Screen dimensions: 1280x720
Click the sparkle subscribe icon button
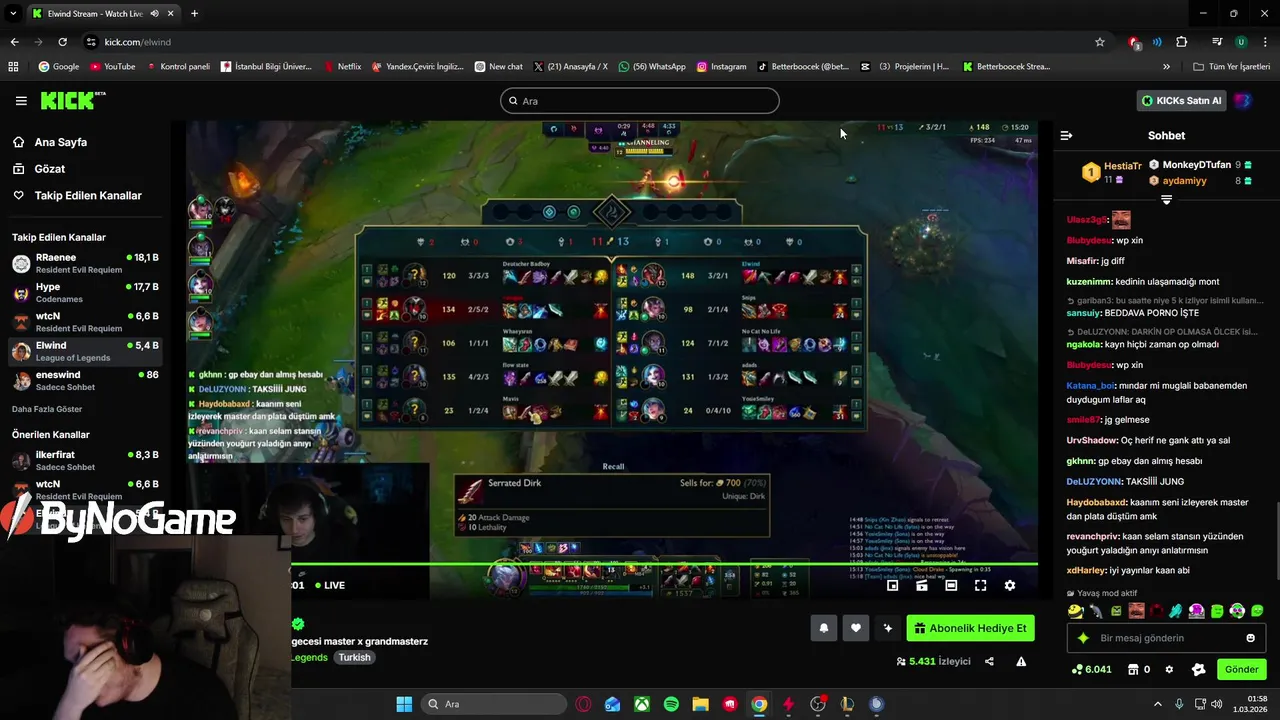tap(887, 628)
